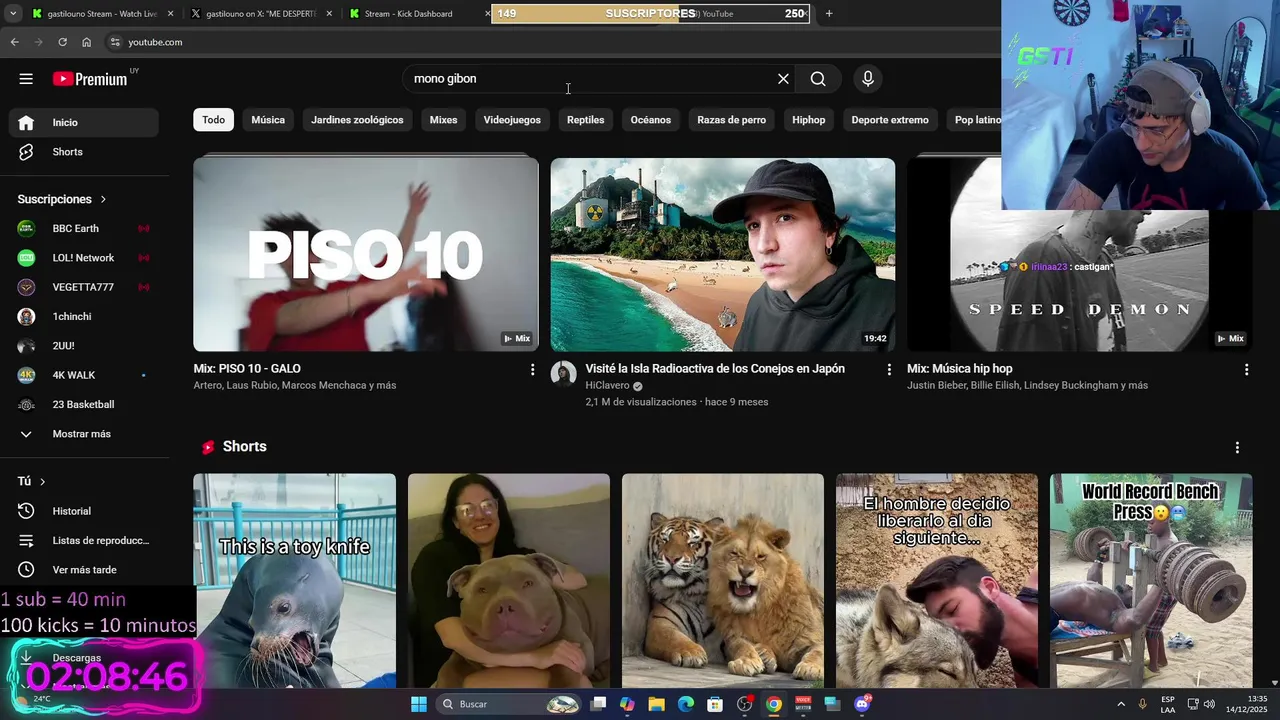
Task: Open the Microsoft Store taskbar icon
Action: click(x=715, y=704)
